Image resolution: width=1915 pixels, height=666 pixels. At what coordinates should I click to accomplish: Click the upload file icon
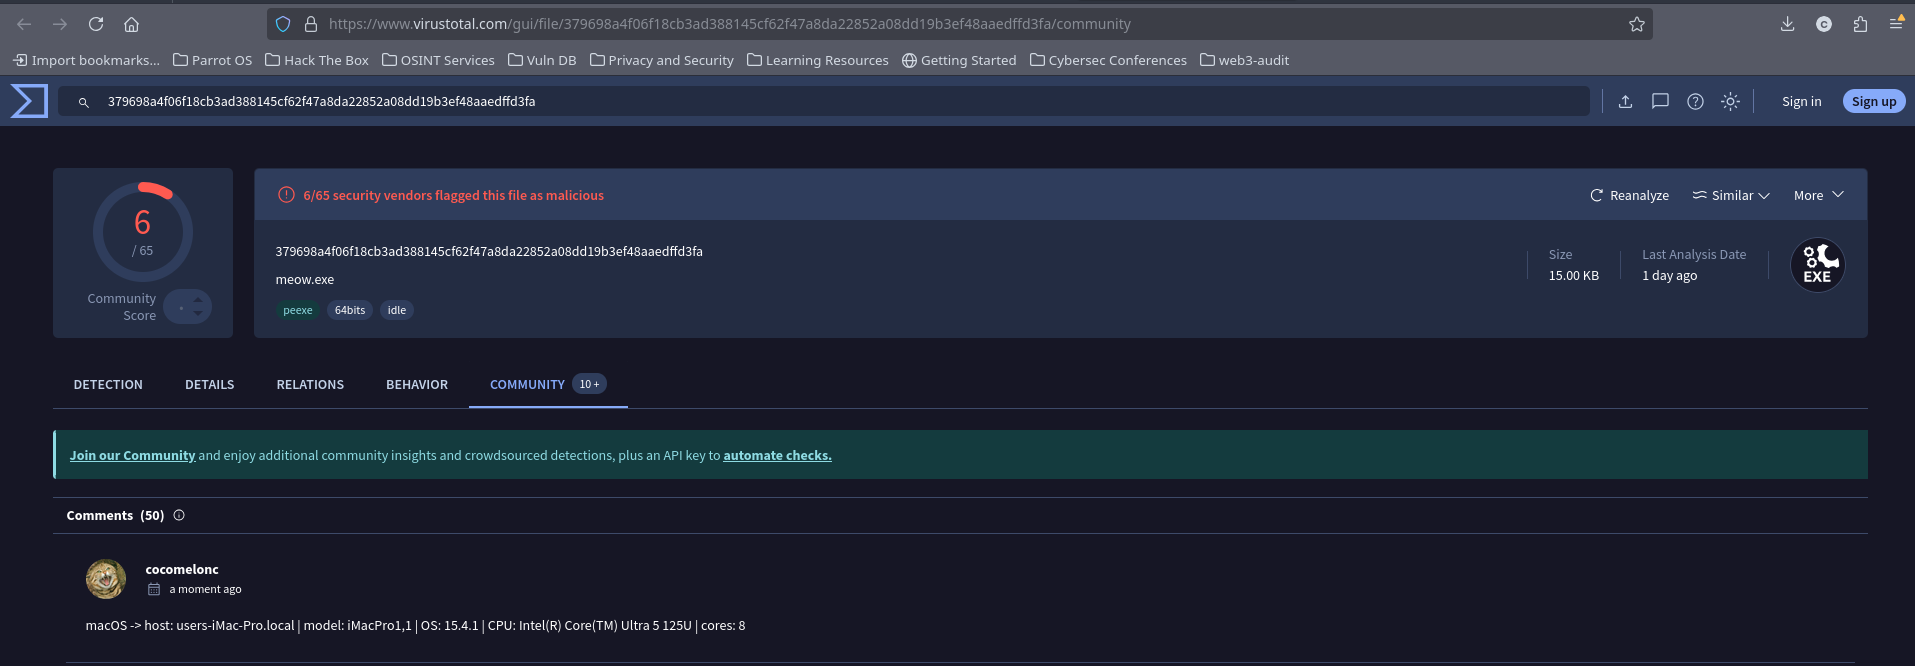coord(1625,101)
